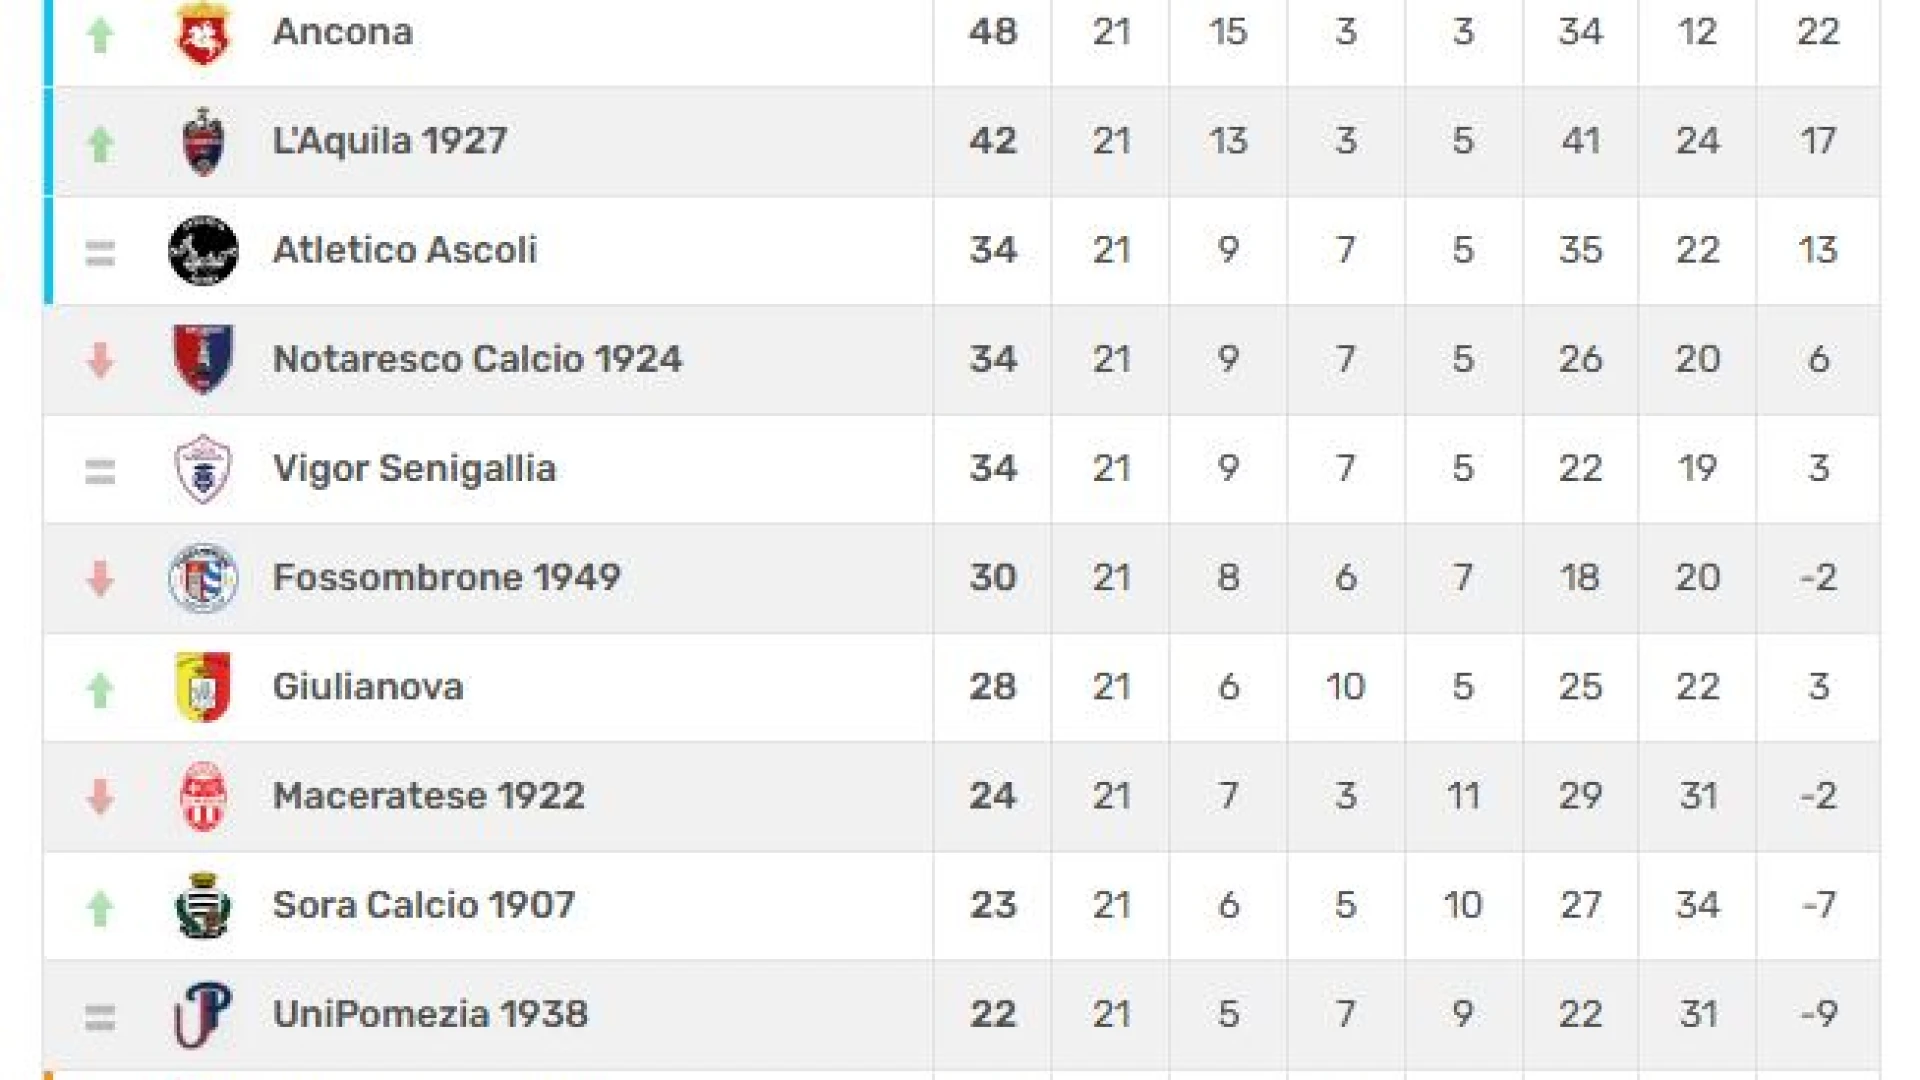This screenshot has width=1920, height=1080.
Task: Open the UniPomezia 1938 logo
Action: (x=203, y=1014)
